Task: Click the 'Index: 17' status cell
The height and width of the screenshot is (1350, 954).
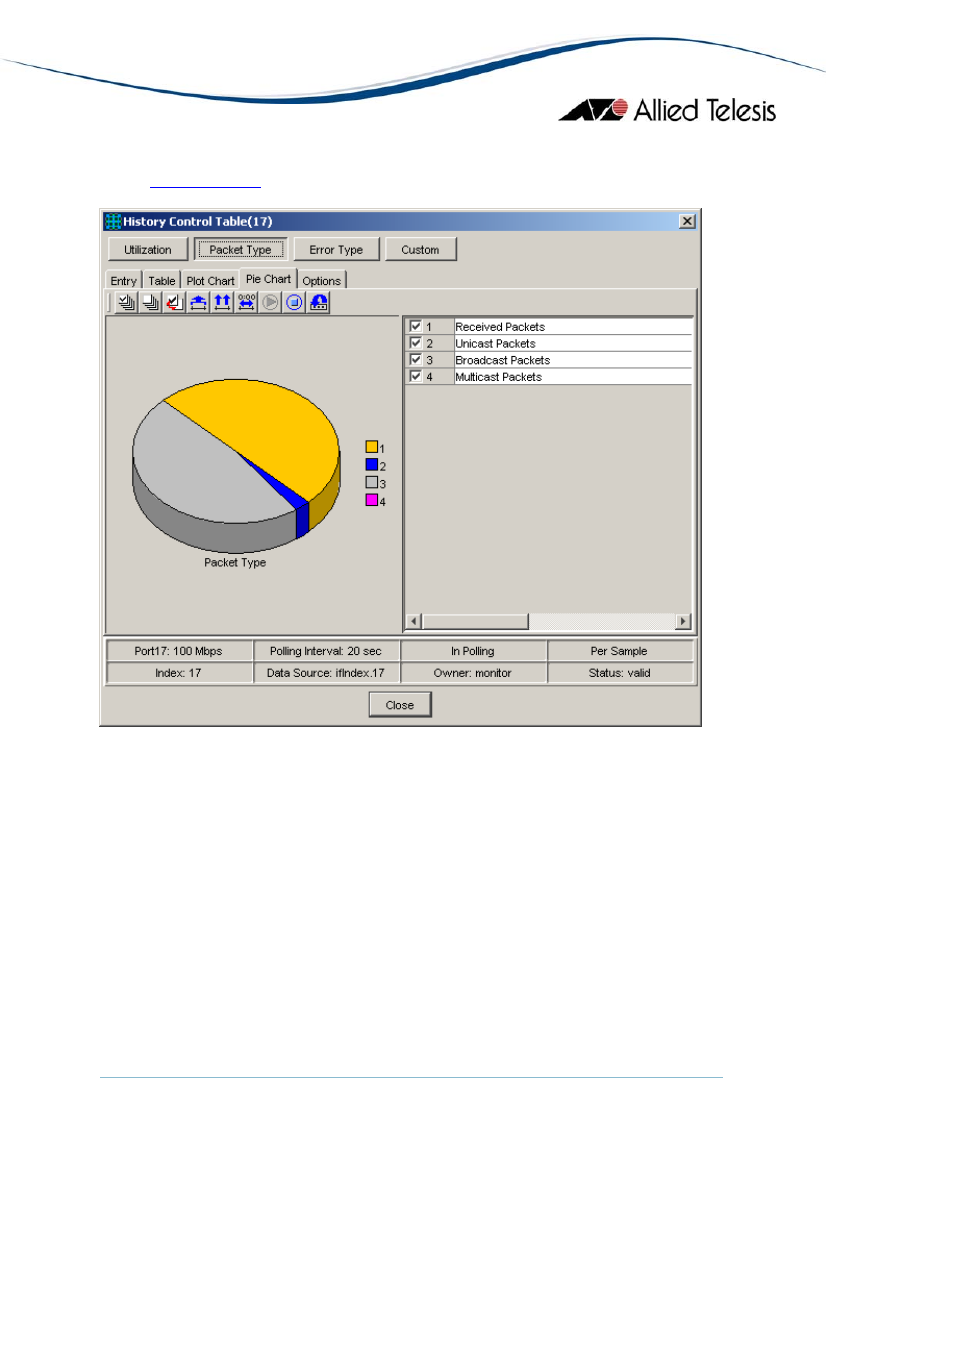Action: [x=179, y=673]
